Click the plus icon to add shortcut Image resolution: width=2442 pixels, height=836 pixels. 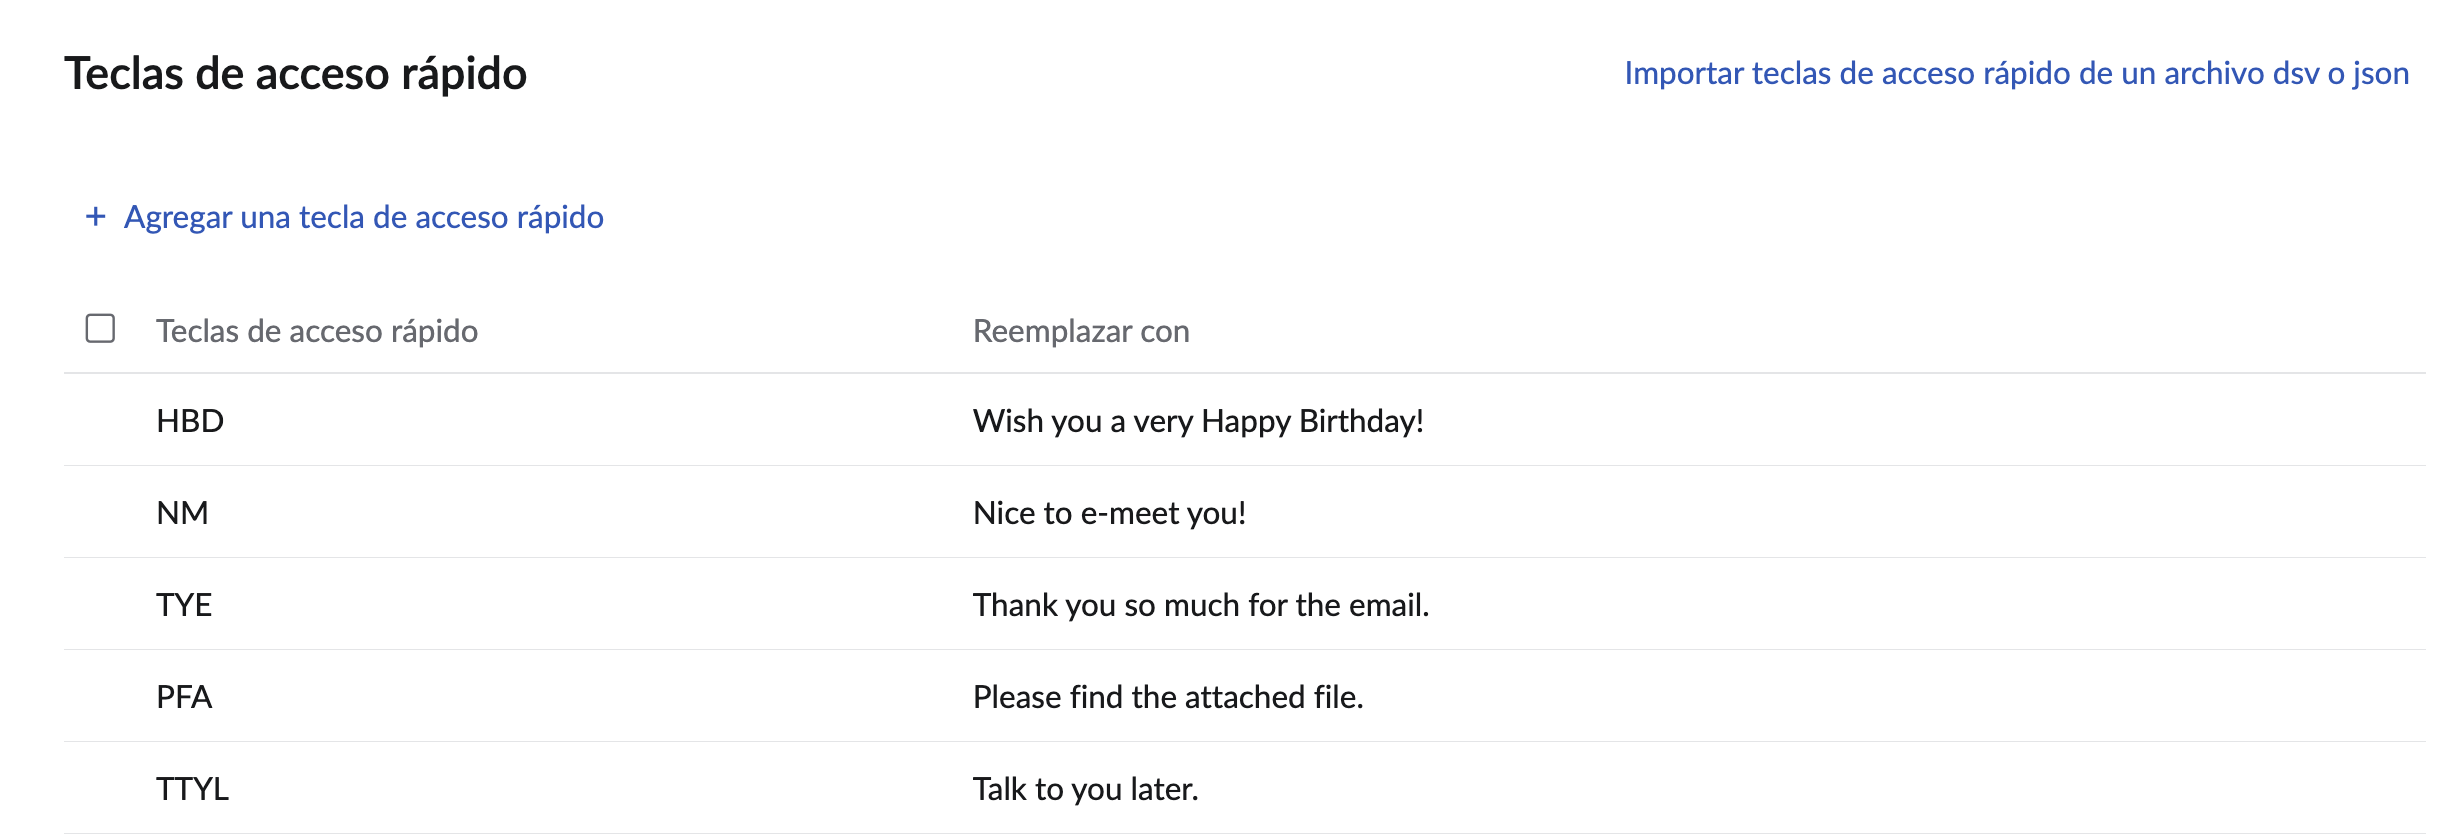[96, 216]
